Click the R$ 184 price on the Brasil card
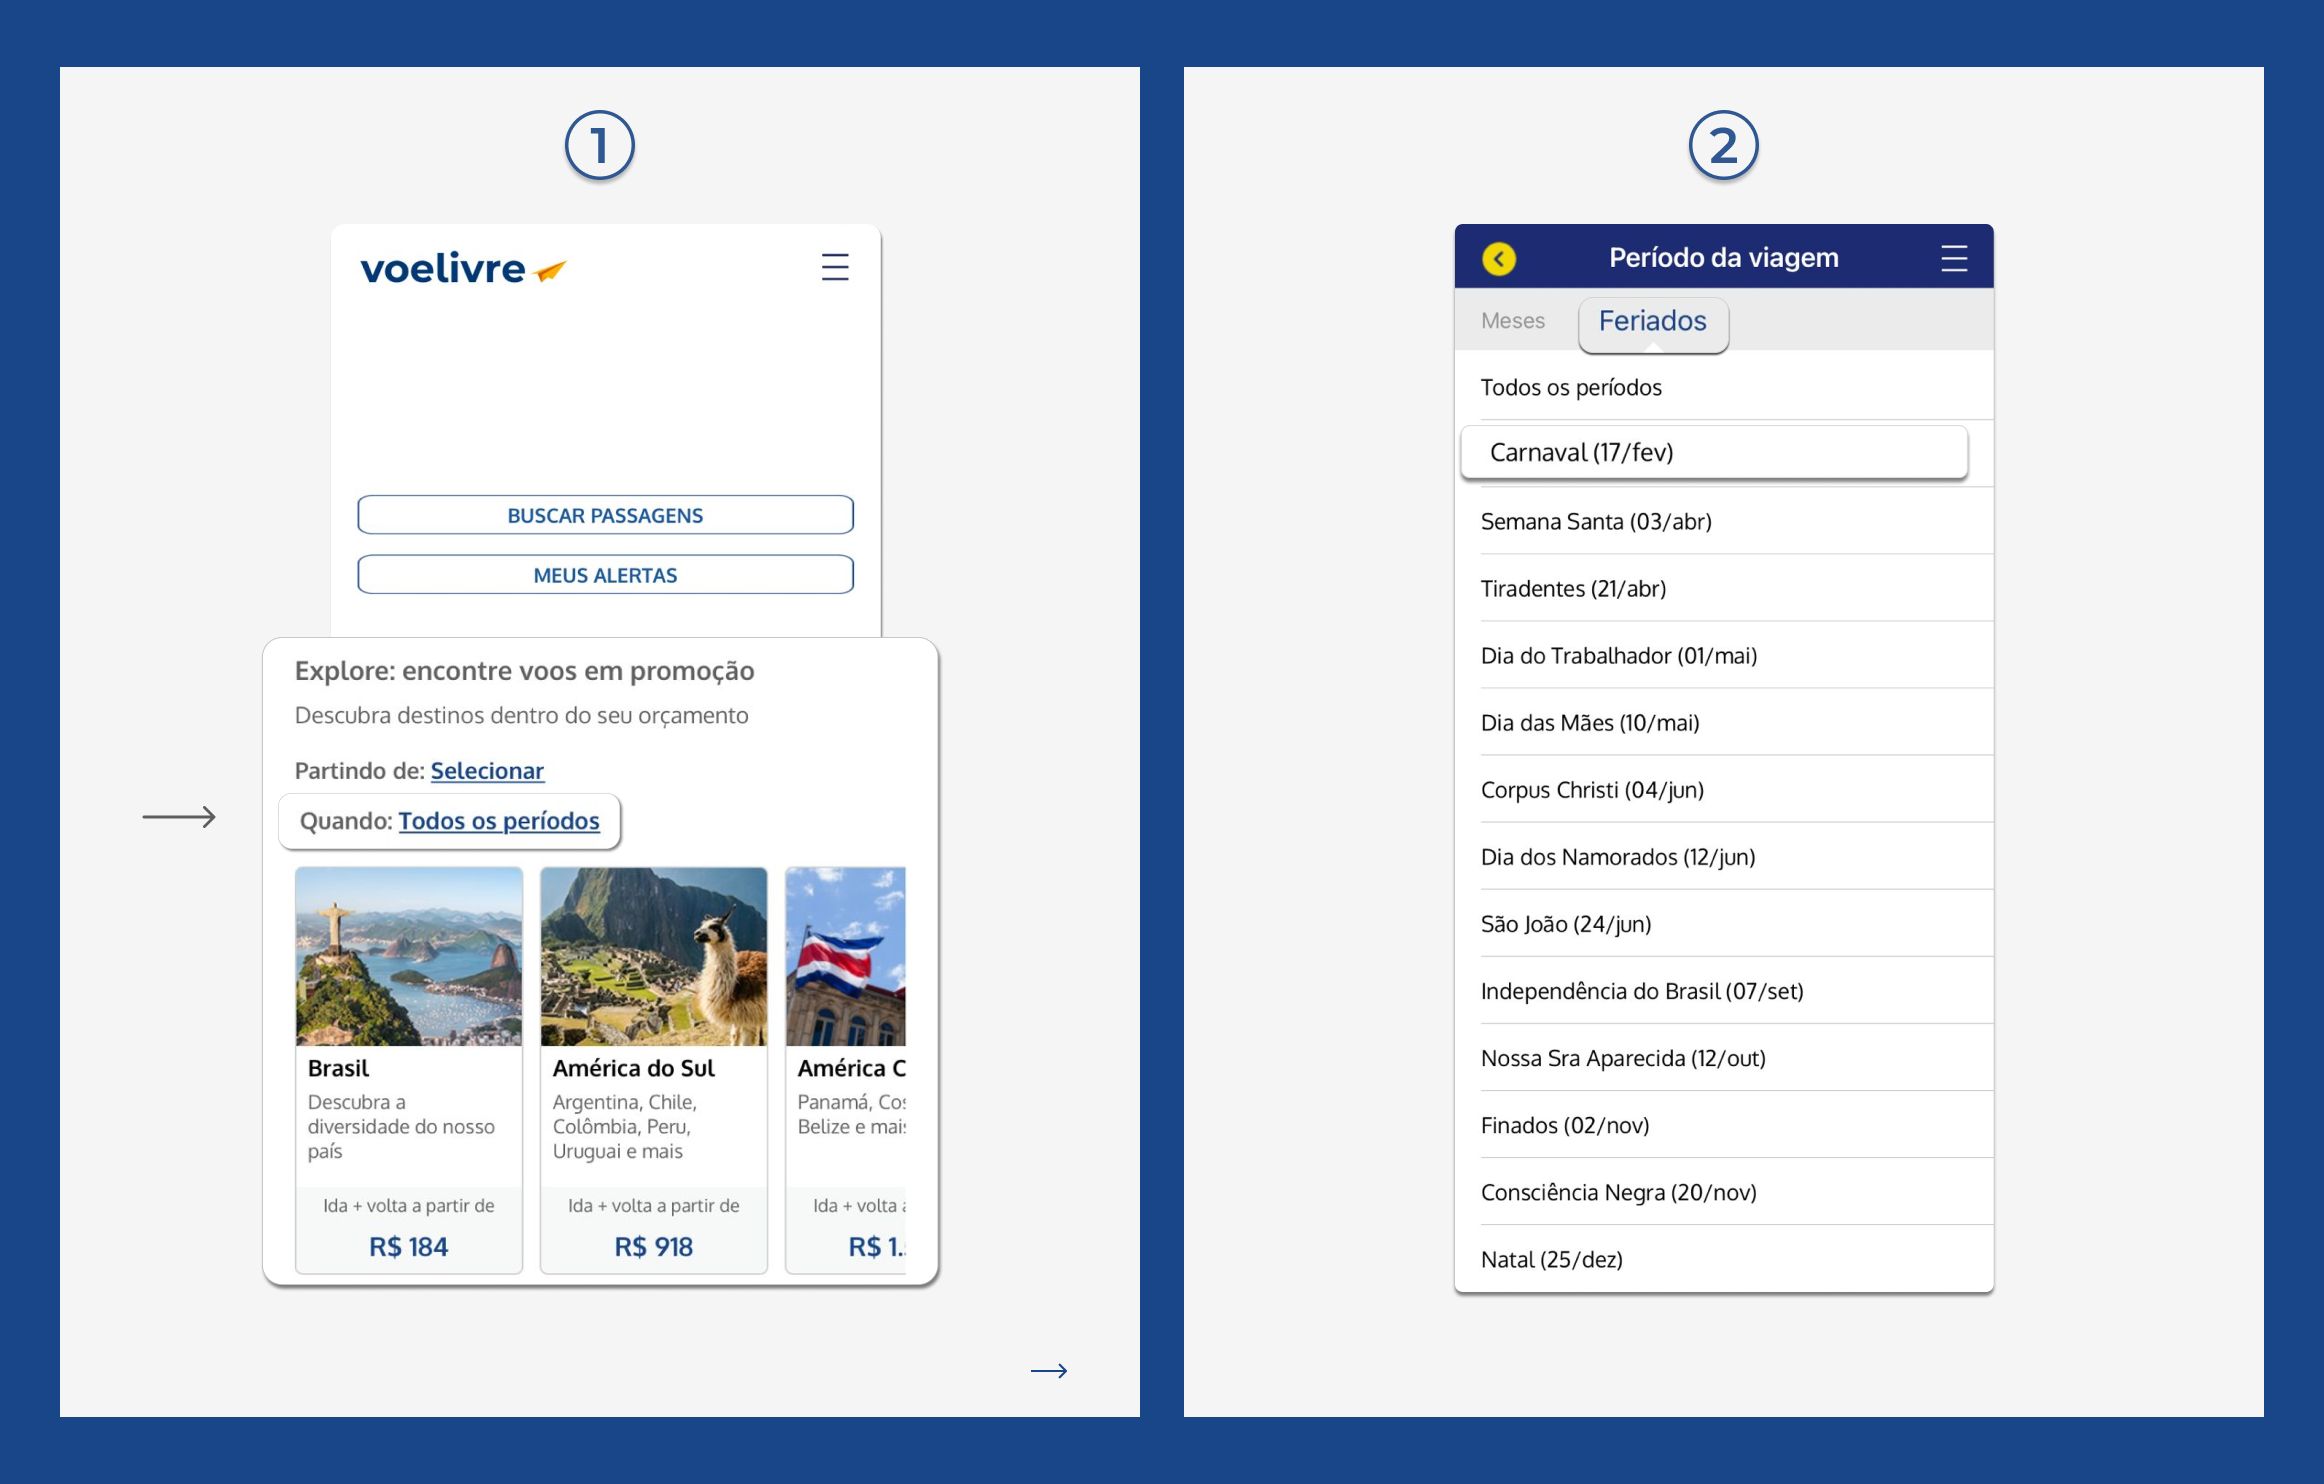Image resolution: width=2324 pixels, height=1484 pixels. click(408, 1246)
